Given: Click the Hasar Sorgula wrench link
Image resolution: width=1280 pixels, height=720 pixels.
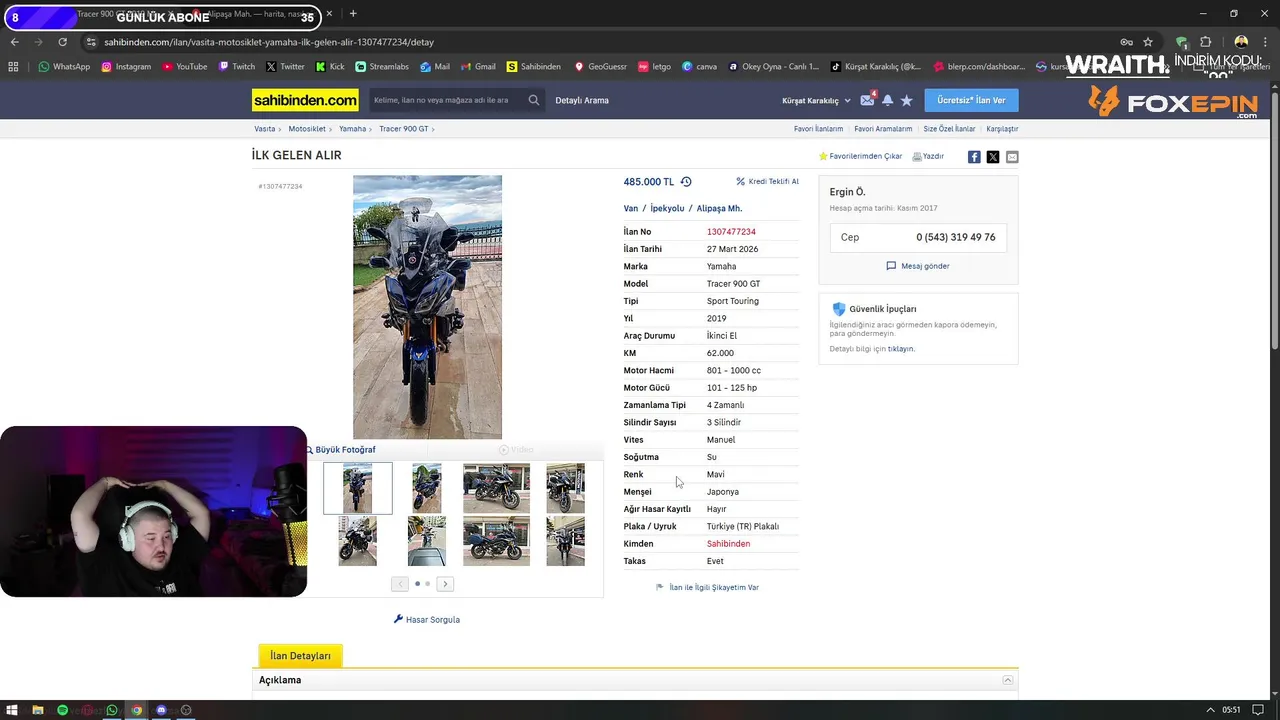Looking at the screenshot, I should [427, 619].
